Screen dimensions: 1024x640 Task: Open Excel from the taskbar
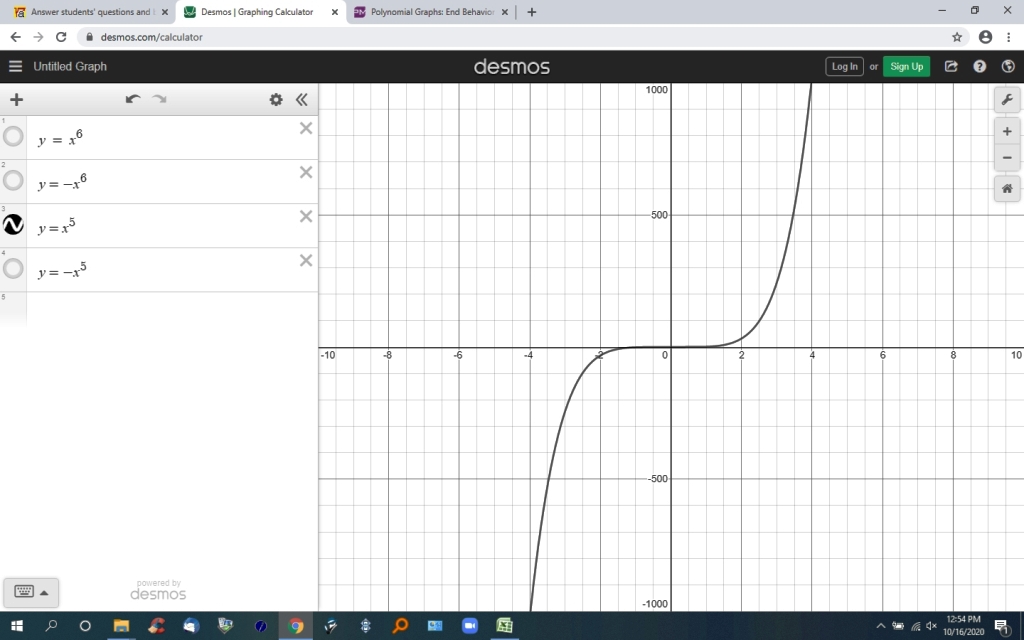click(504, 626)
